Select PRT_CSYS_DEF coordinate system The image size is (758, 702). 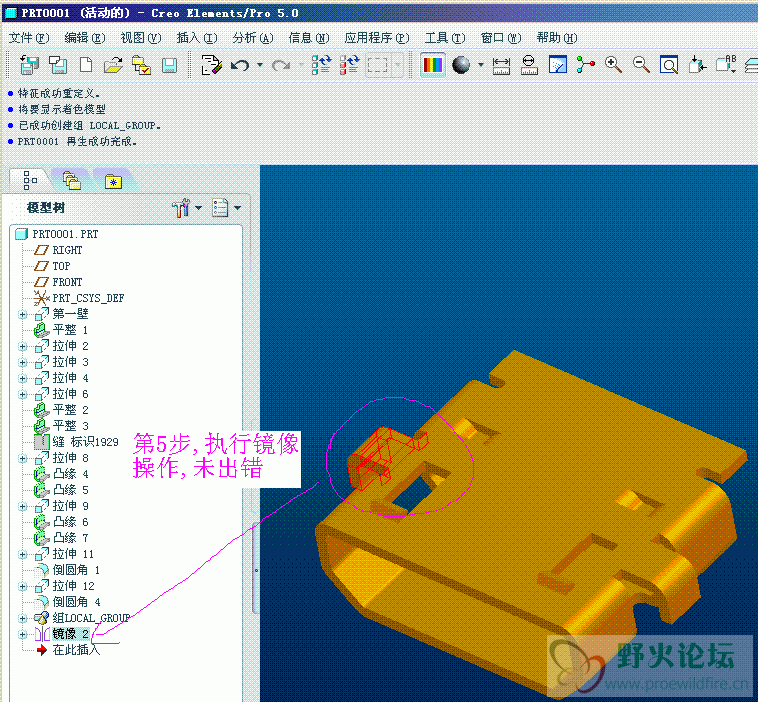click(x=79, y=298)
